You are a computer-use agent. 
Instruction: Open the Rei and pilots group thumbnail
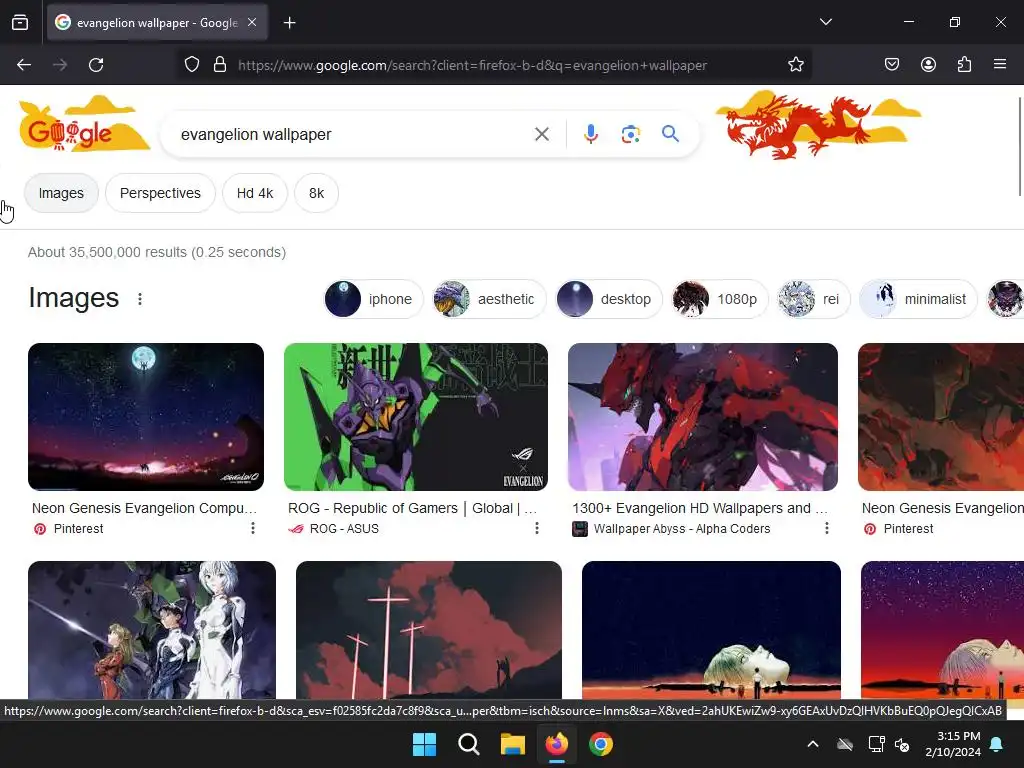click(x=152, y=630)
